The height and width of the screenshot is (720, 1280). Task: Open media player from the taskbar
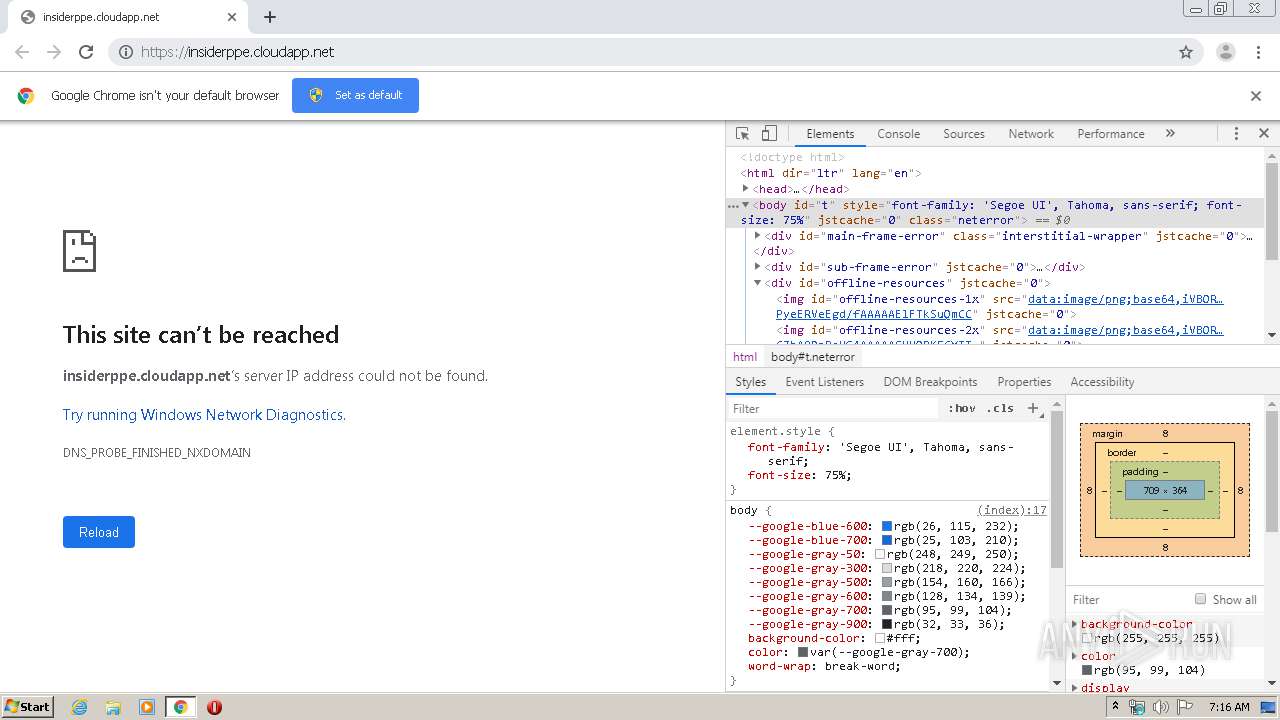click(x=147, y=707)
